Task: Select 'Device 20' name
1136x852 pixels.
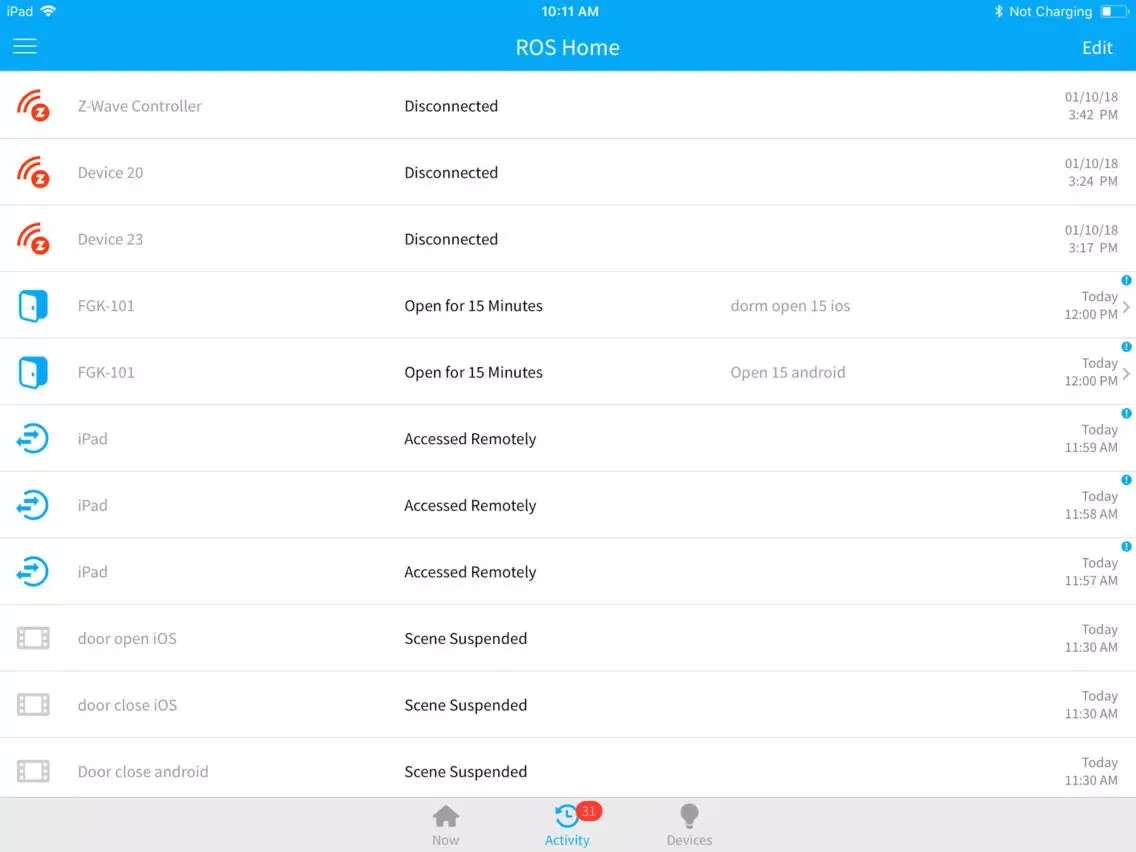Action: (110, 172)
